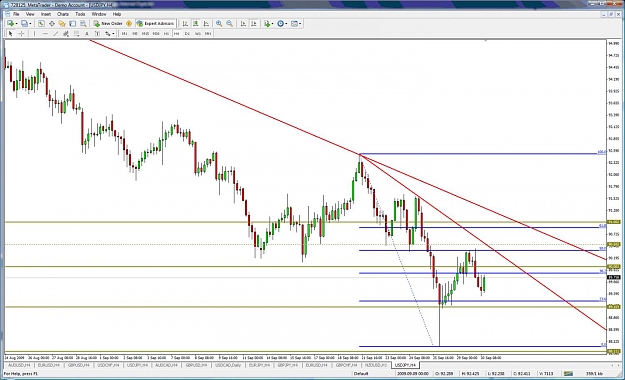Set timeframe to M30

pyautogui.click(x=156, y=33)
